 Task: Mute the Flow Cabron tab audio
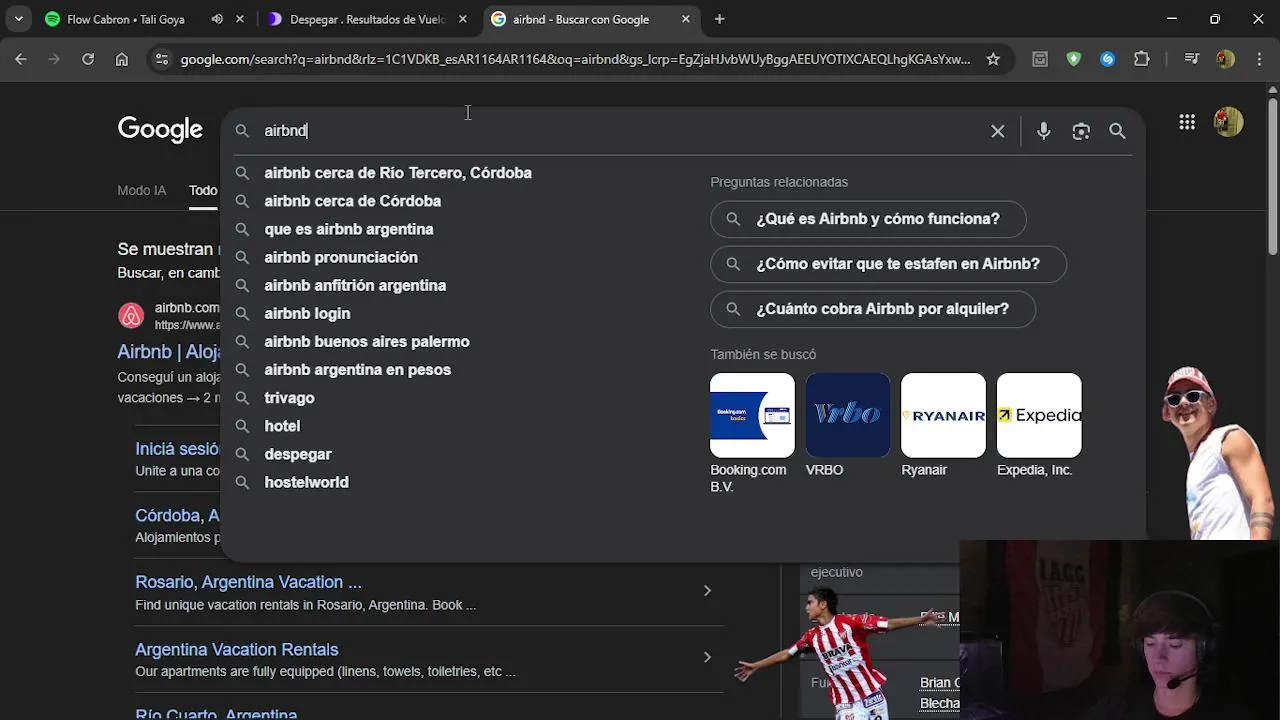tap(217, 19)
